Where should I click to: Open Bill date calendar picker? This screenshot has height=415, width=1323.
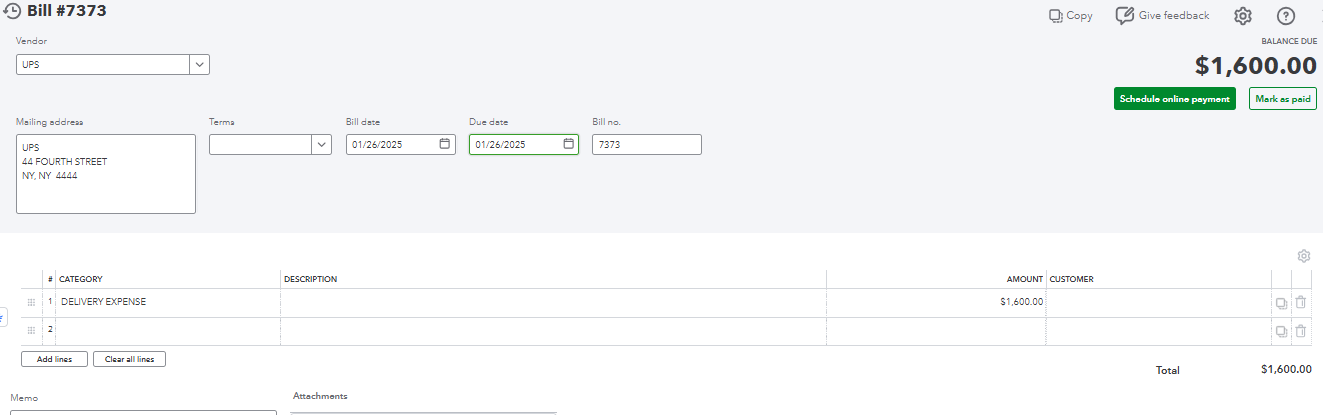pos(445,144)
